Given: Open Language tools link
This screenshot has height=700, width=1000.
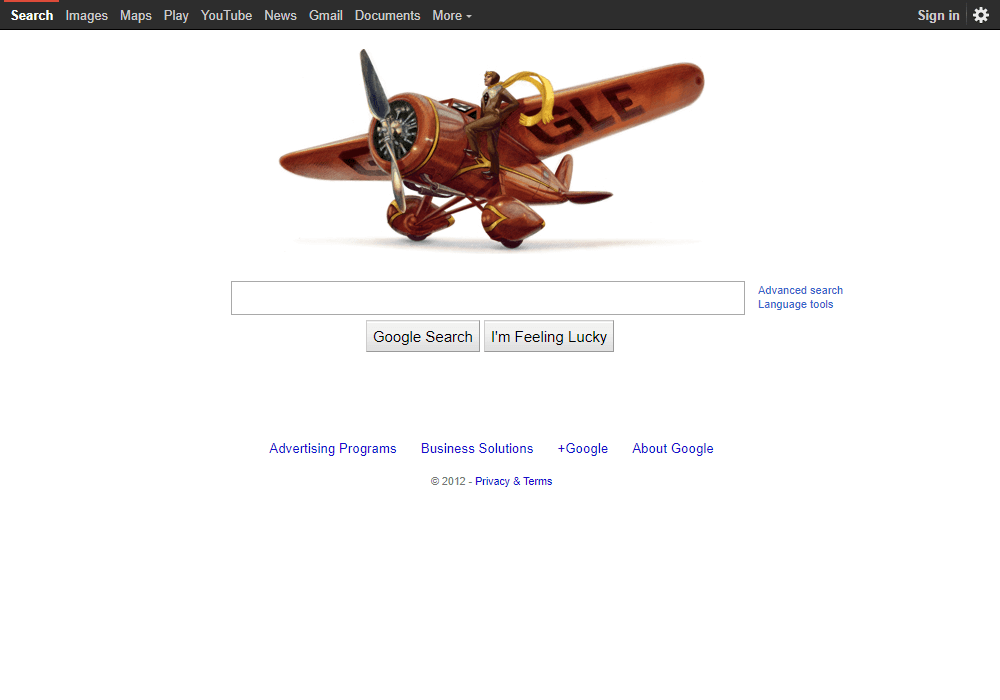Looking at the screenshot, I should click(x=795, y=304).
